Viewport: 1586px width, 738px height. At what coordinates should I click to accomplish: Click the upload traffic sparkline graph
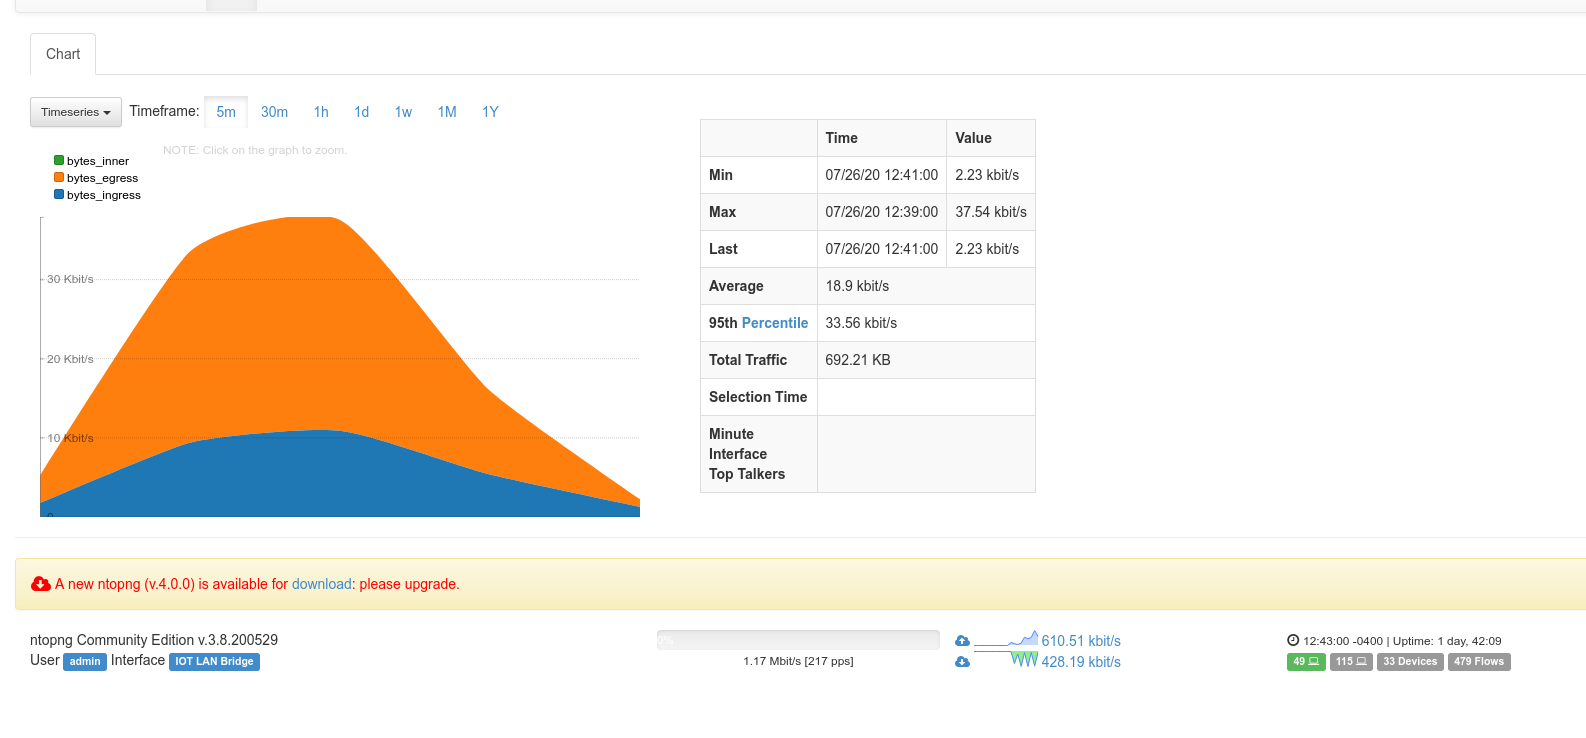tap(1006, 640)
